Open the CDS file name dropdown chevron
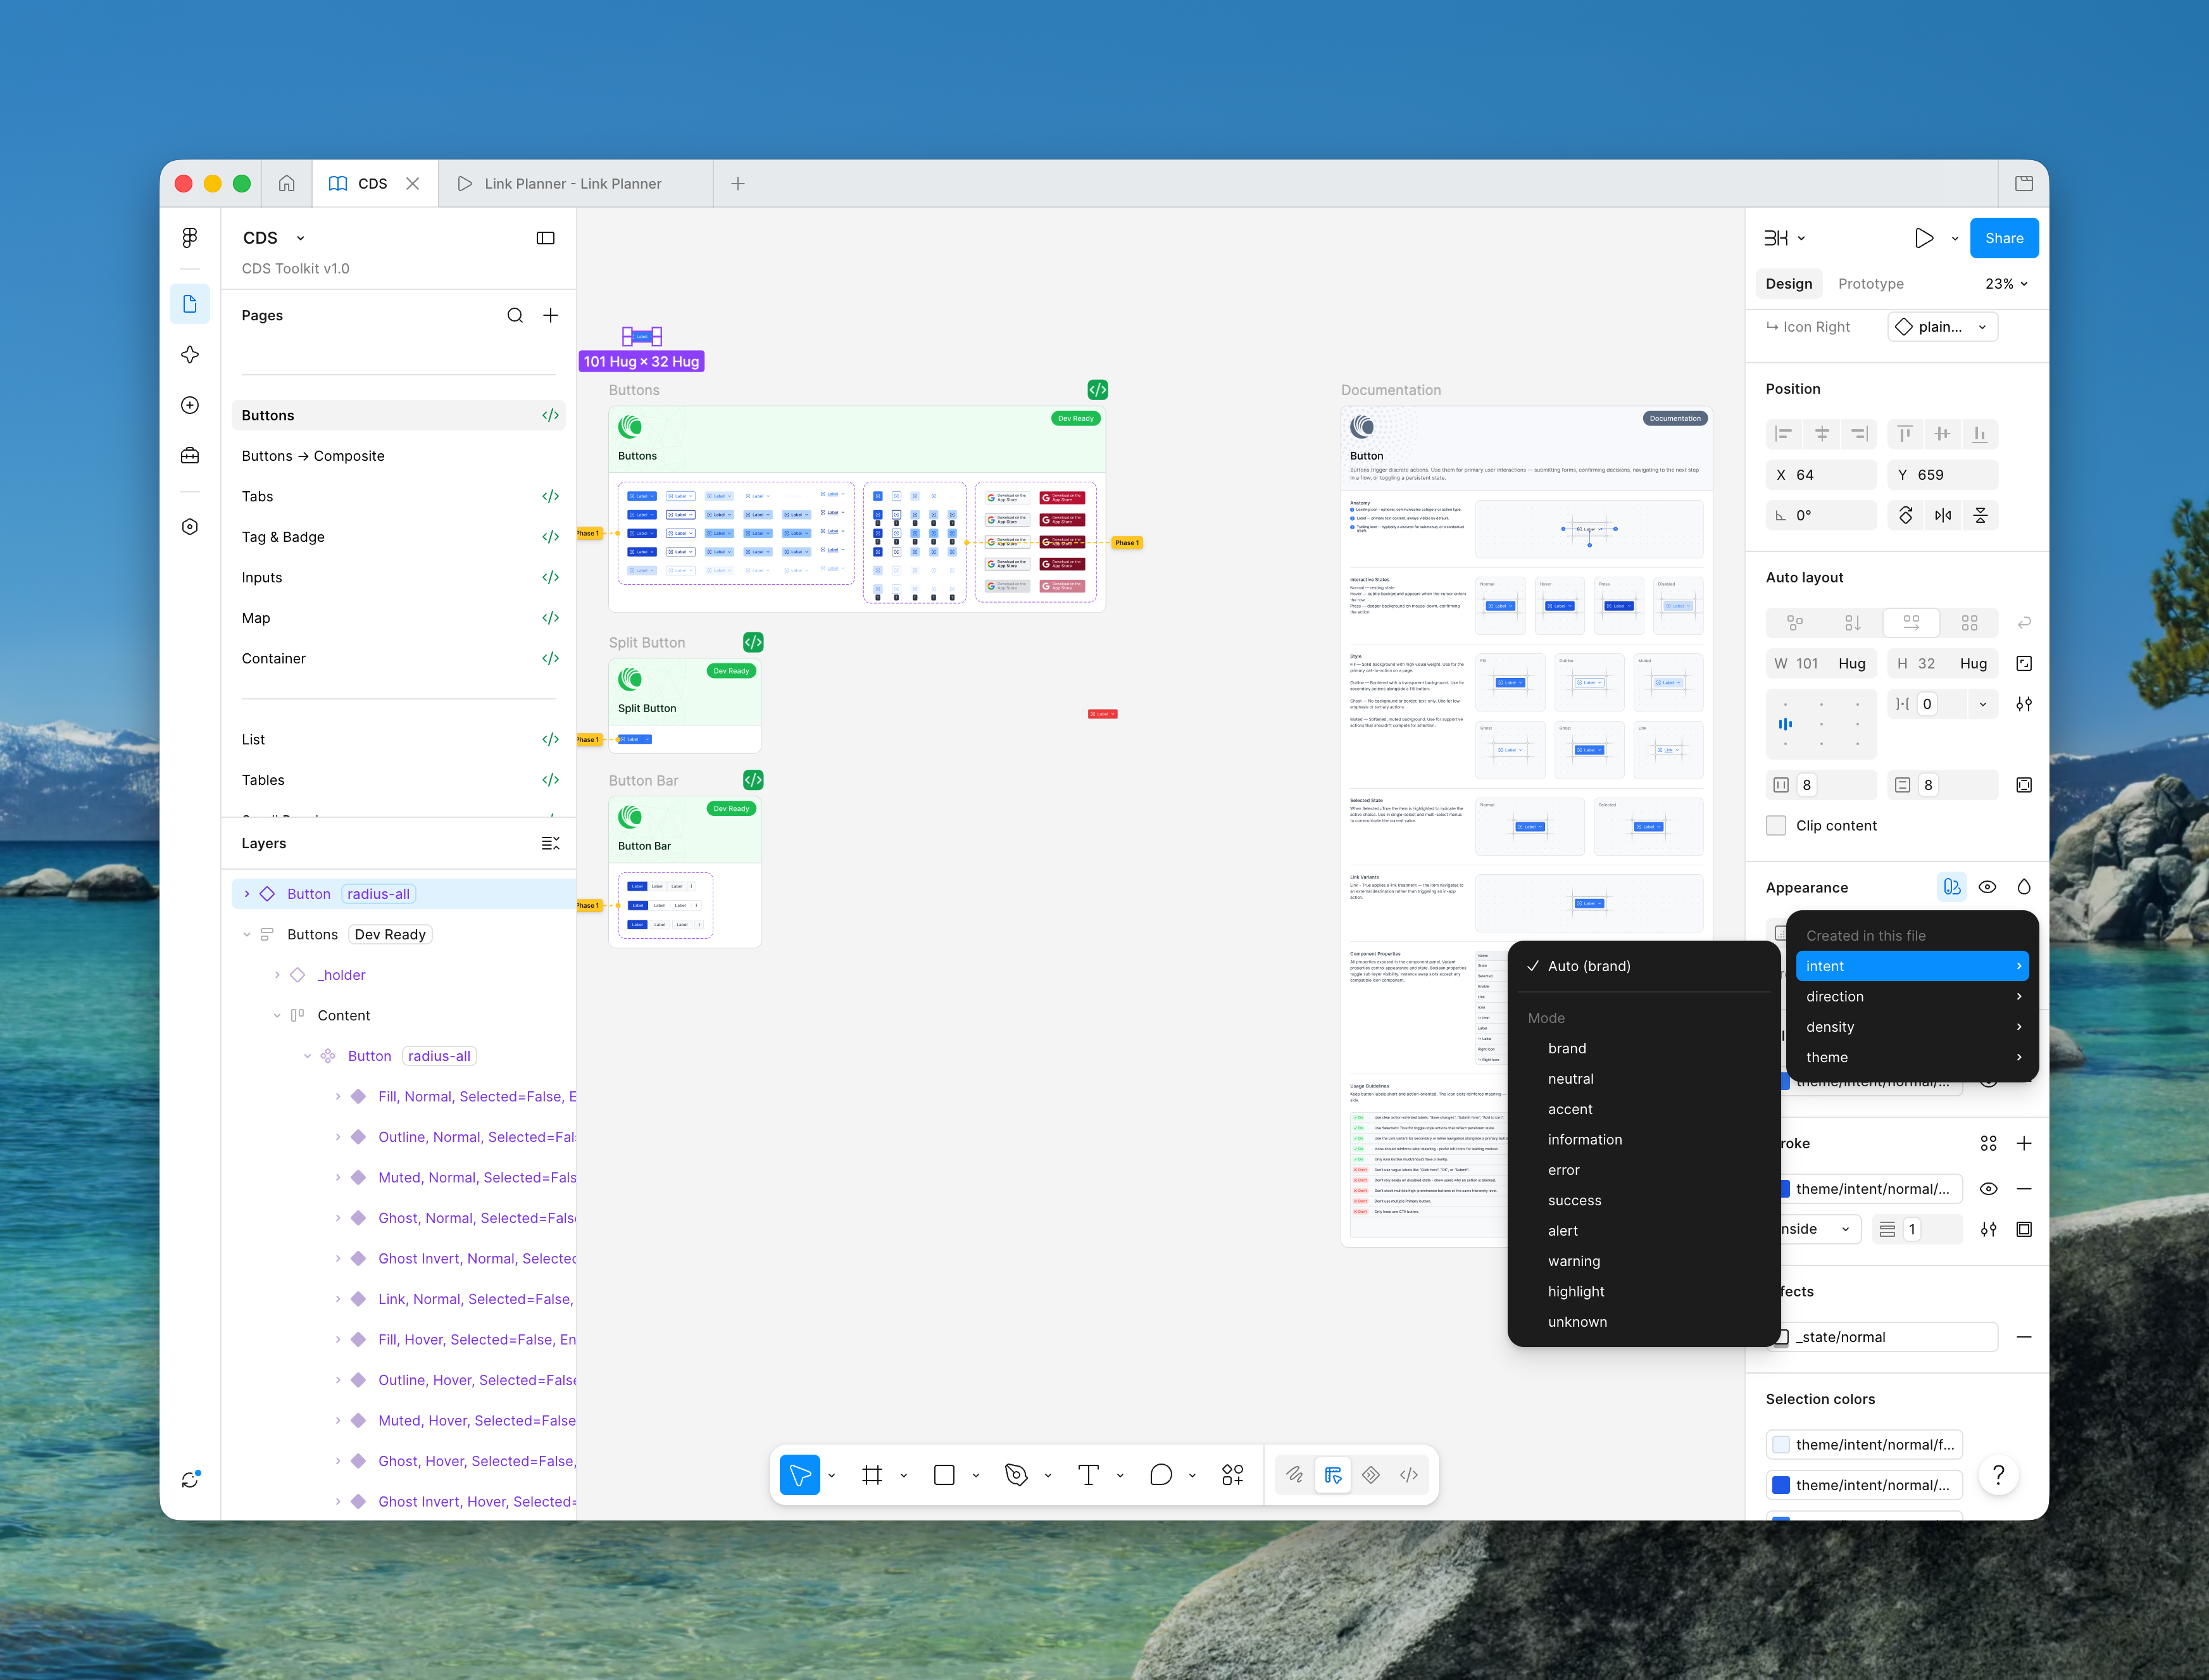The width and height of the screenshot is (2209, 1680). [x=300, y=238]
